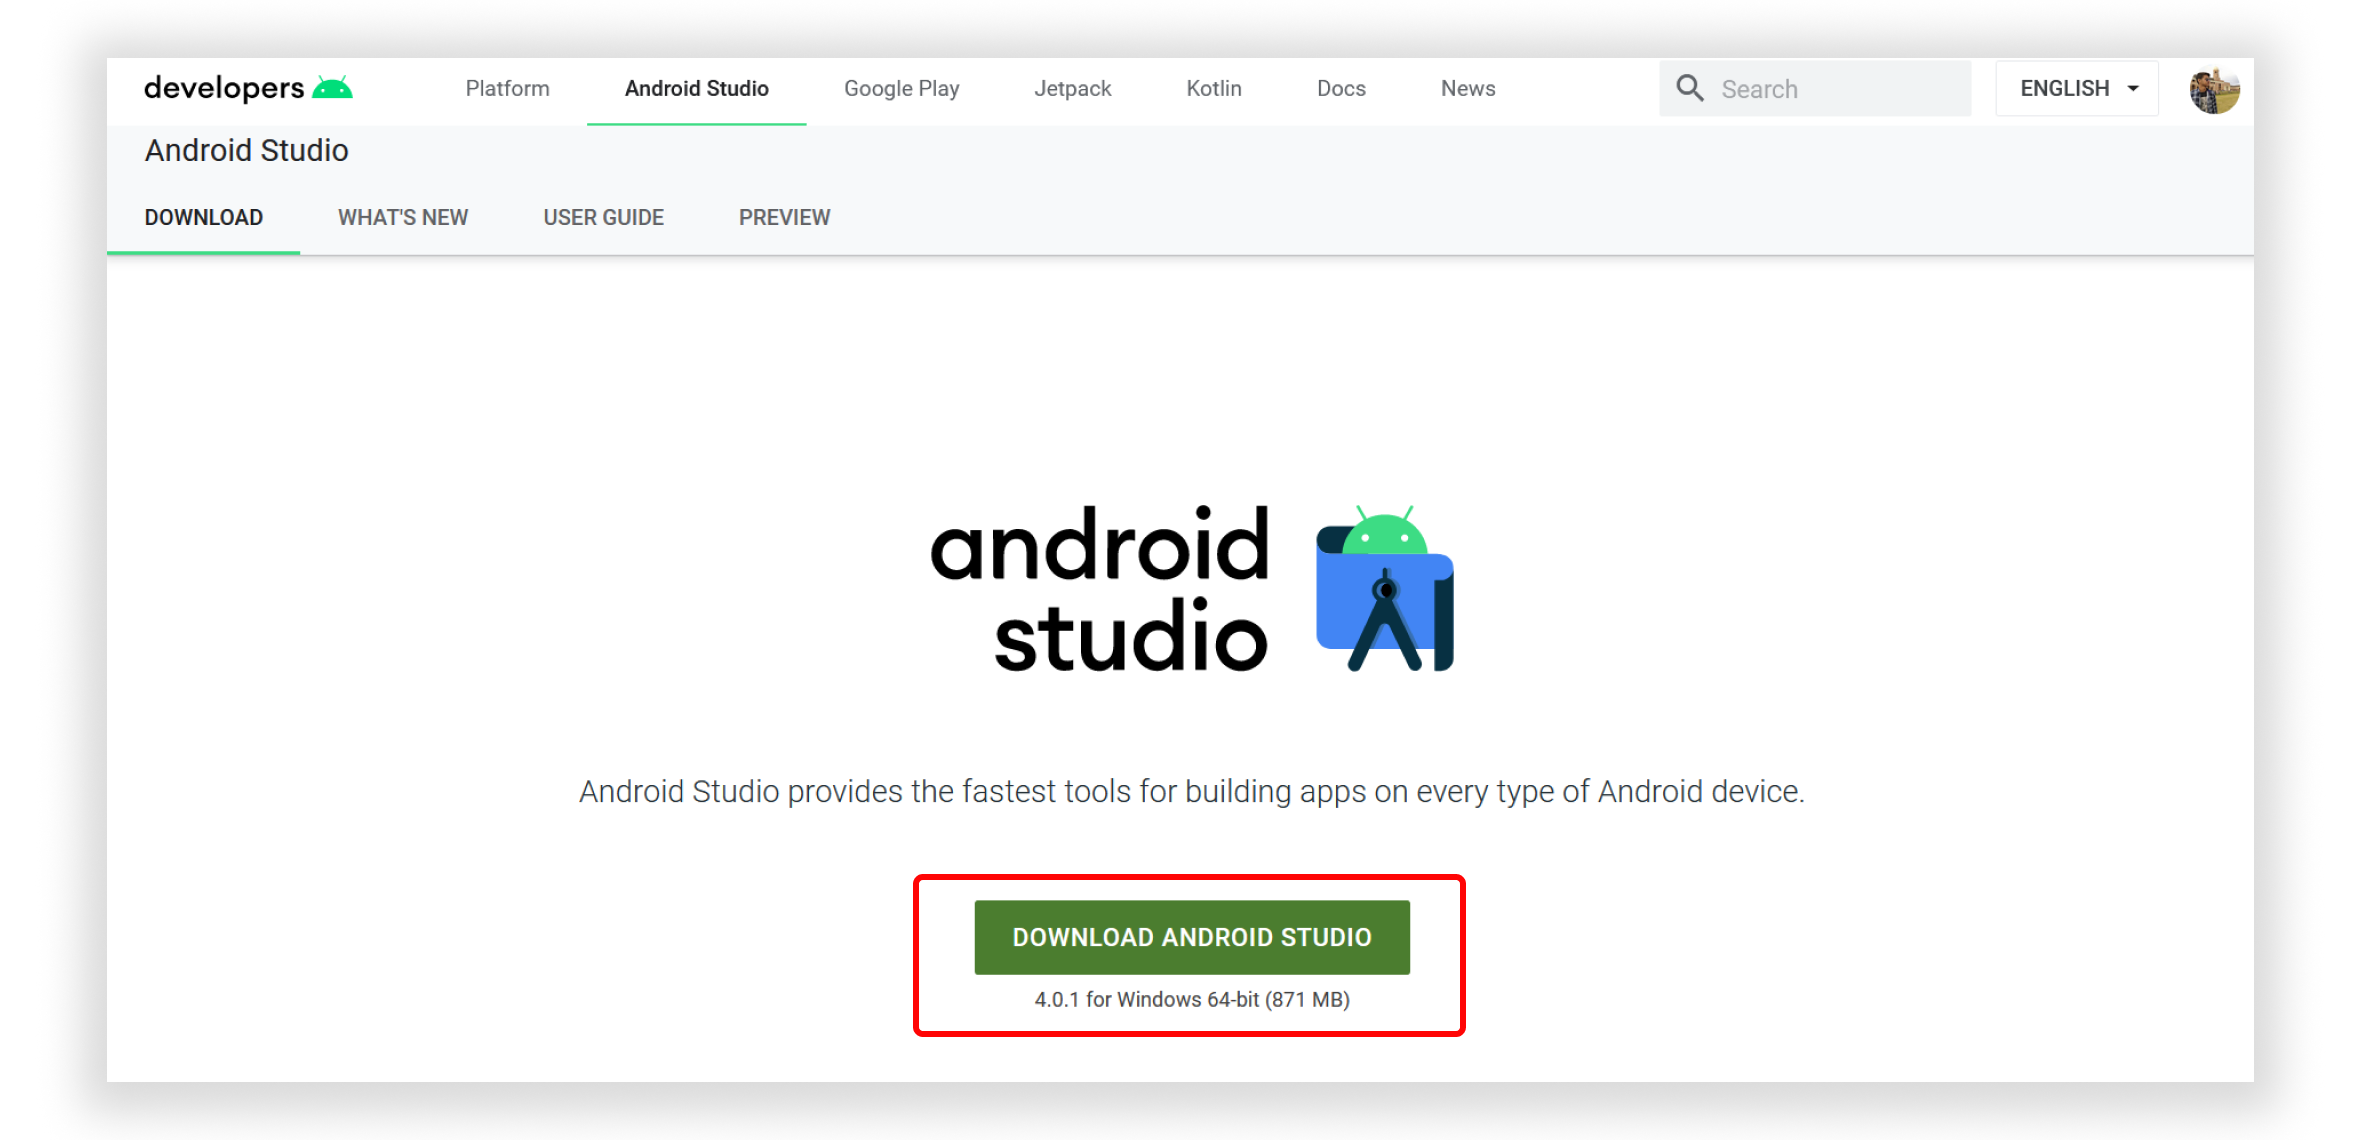Click the Android Studio compass logo
This screenshot has width=2360, height=1140.
(x=1385, y=590)
